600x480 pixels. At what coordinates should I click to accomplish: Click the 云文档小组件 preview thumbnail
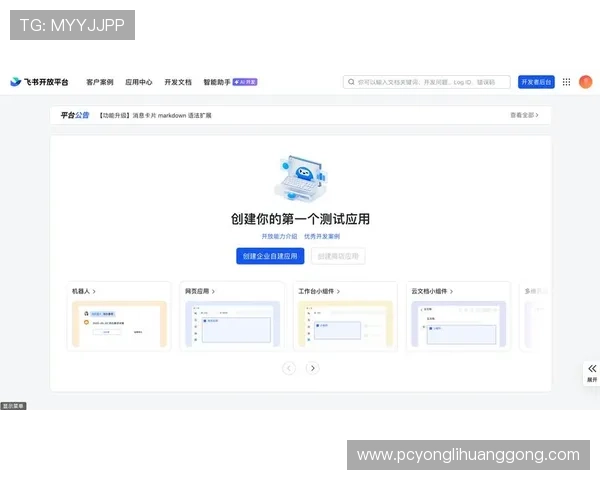458,324
